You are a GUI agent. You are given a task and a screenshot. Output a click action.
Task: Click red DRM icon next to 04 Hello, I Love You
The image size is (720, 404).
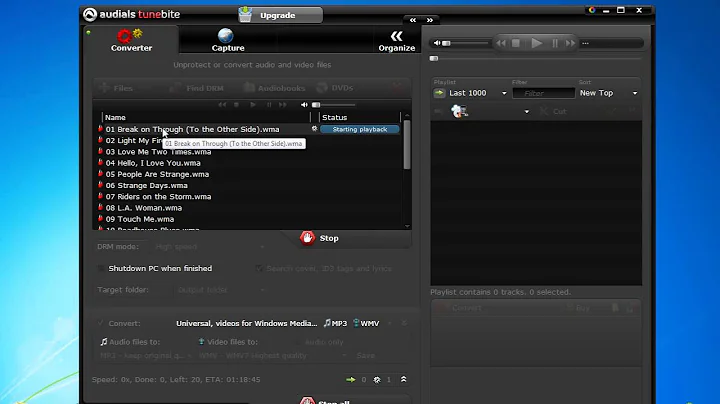pos(100,163)
